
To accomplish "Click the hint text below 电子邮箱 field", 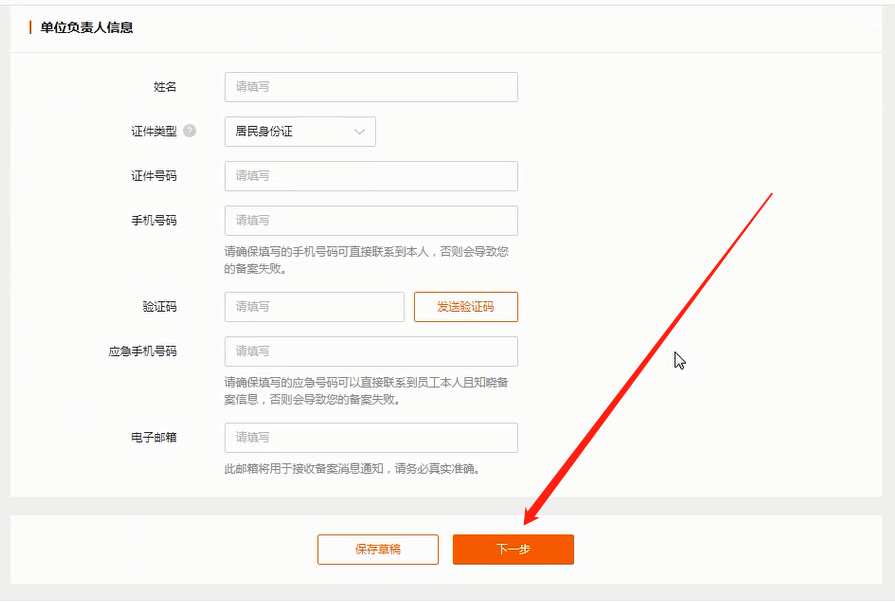I will 351,468.
